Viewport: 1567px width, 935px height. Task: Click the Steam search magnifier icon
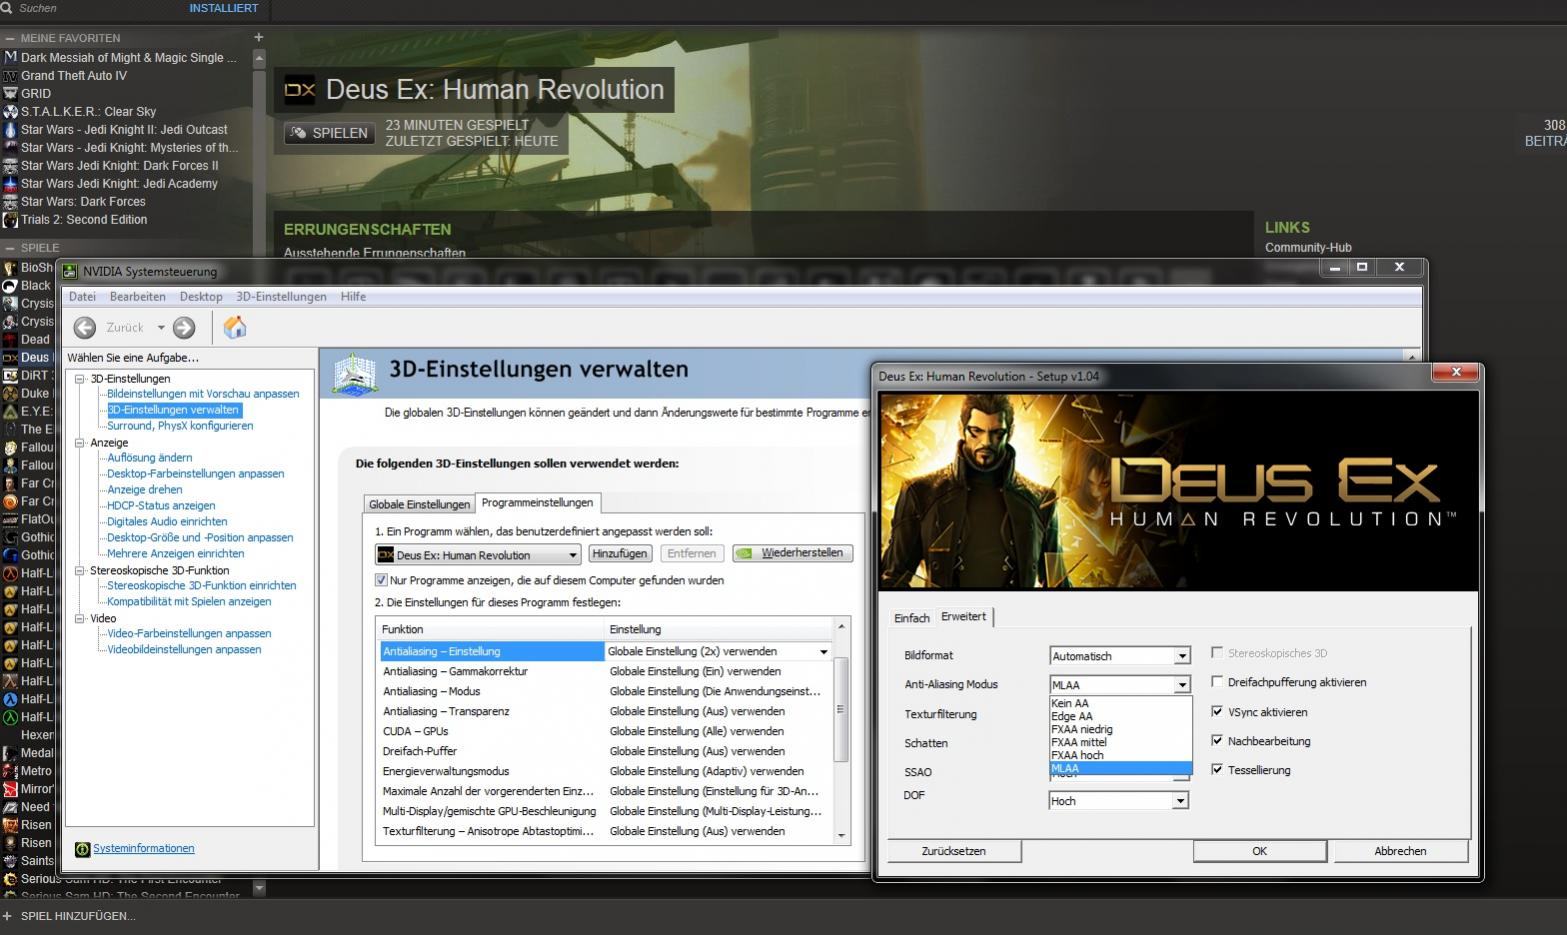click(6, 8)
